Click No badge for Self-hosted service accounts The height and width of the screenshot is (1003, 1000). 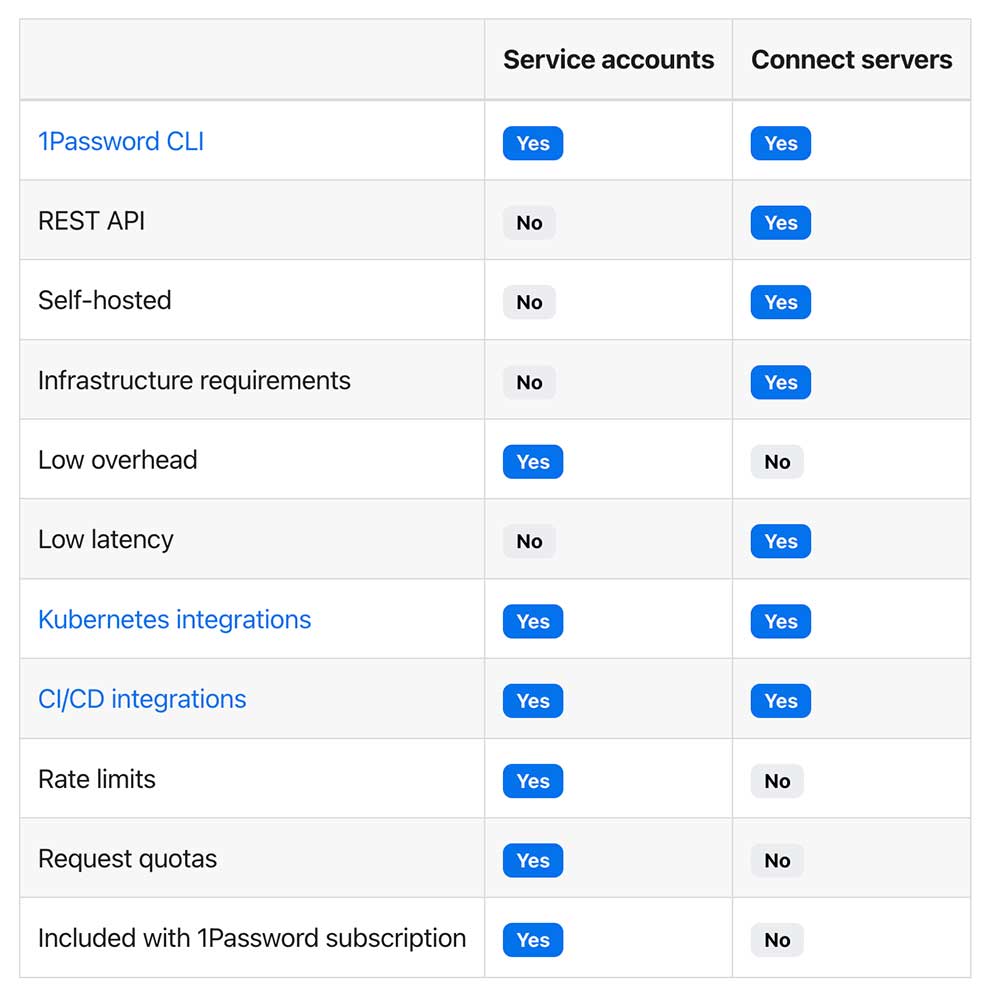pyautogui.click(x=529, y=302)
